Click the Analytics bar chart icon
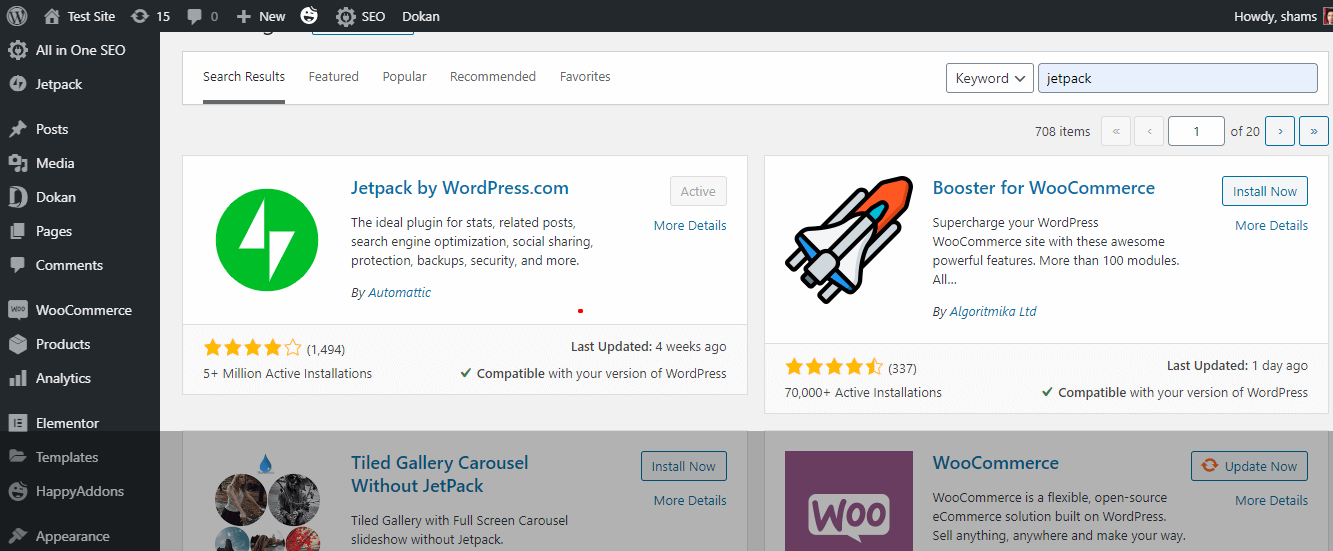This screenshot has width=1333, height=551. click(17, 378)
